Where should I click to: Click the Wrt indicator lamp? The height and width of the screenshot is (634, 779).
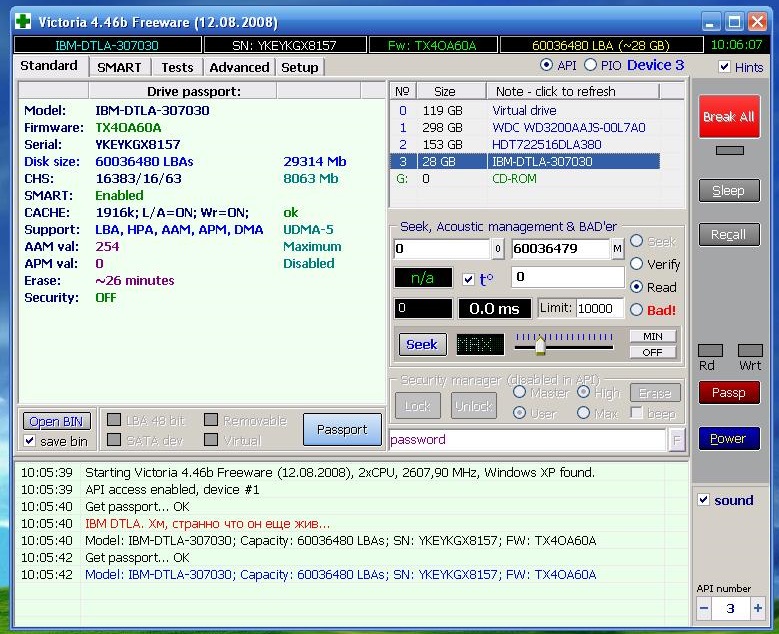(750, 351)
